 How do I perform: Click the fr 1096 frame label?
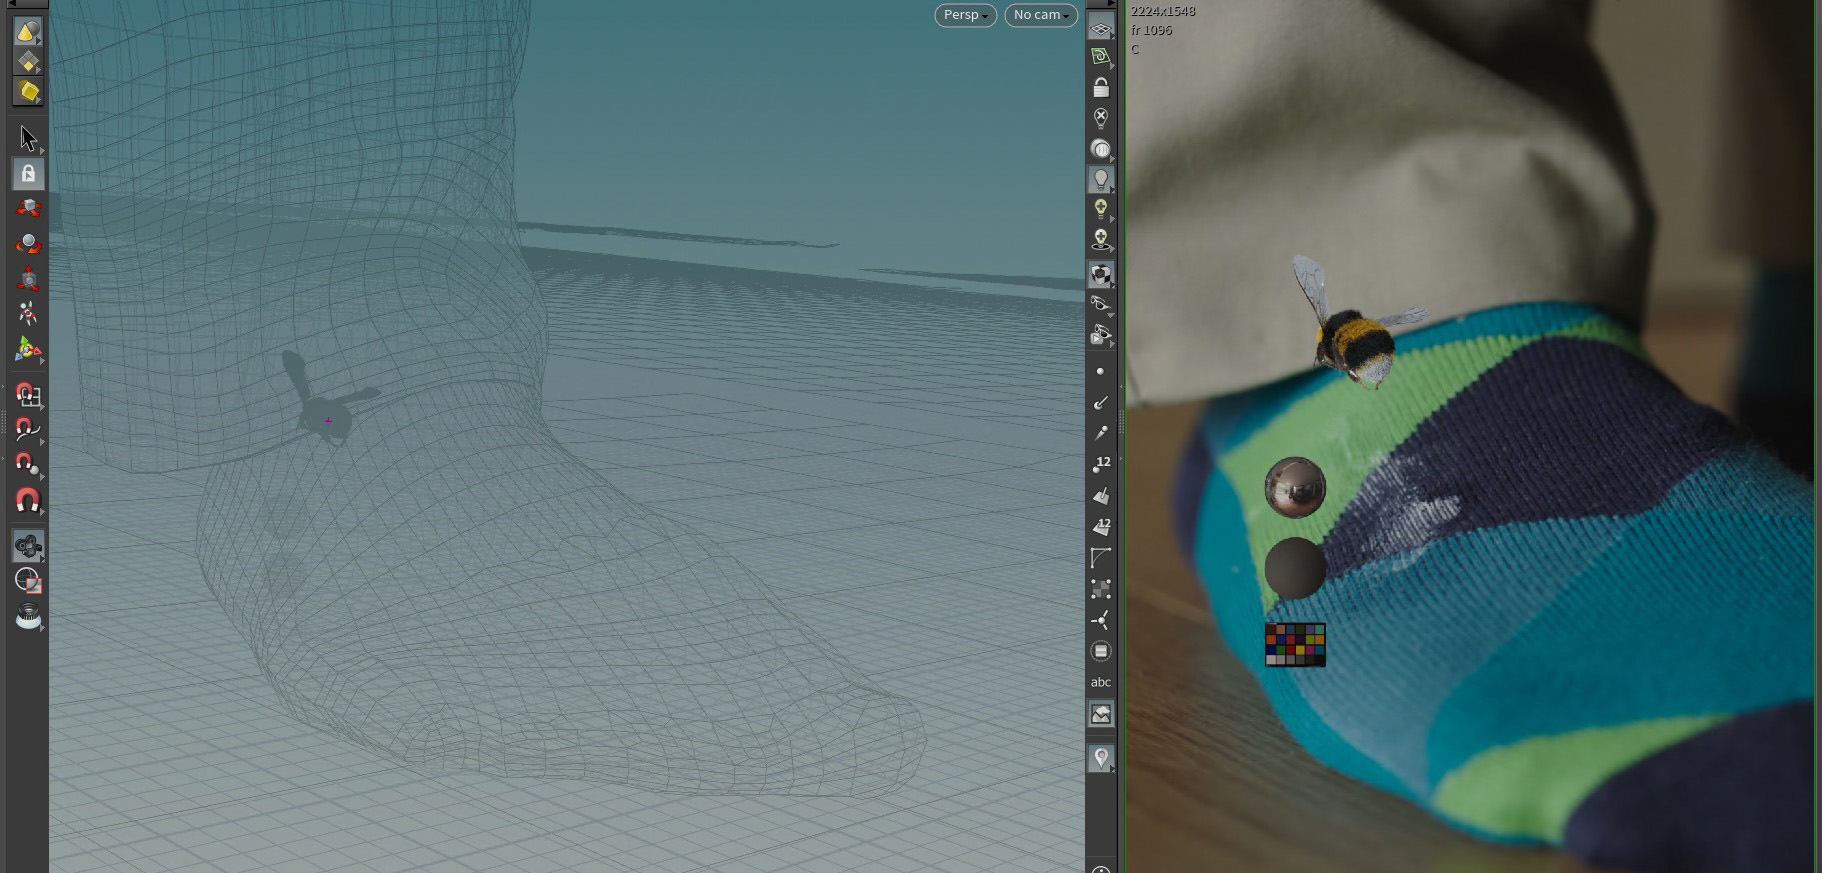1152,30
